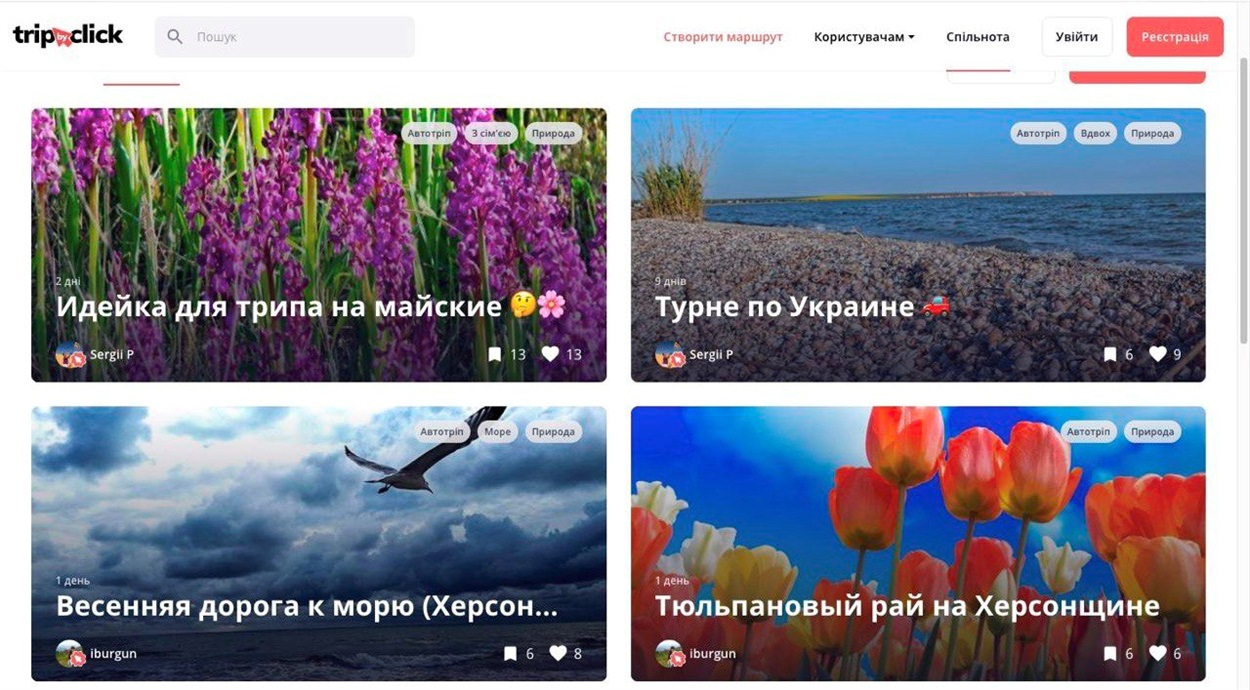The width and height of the screenshot is (1250, 690).
Task: Click the search magnifier icon
Action: coord(175,37)
